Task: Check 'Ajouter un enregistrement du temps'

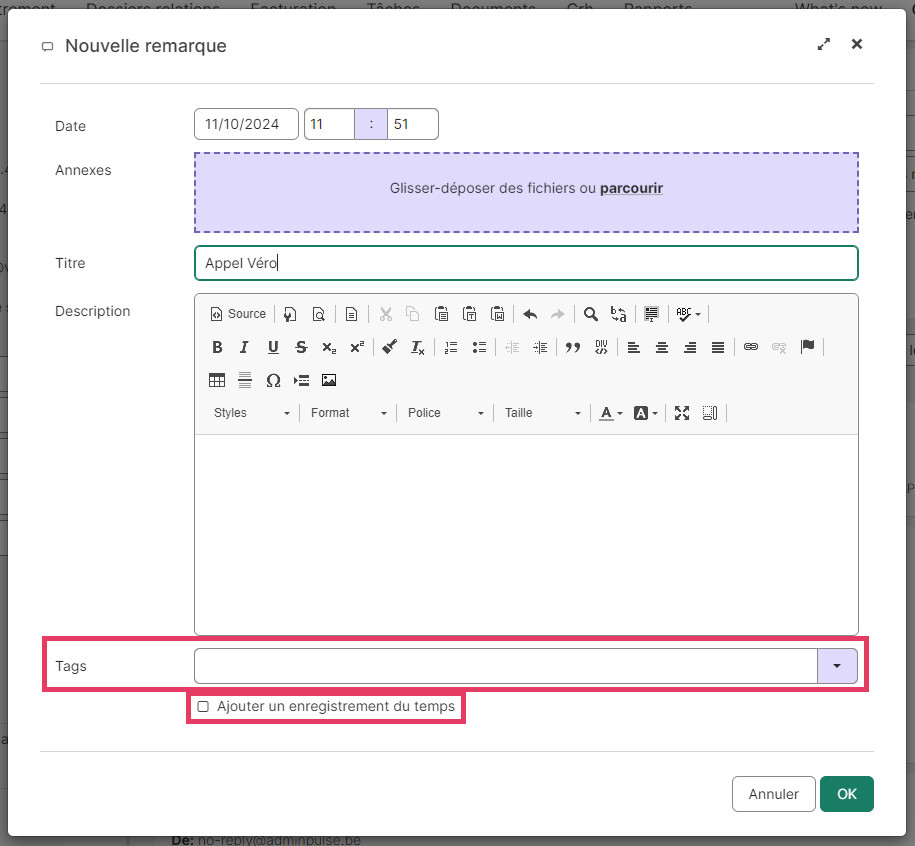Action: (x=203, y=707)
